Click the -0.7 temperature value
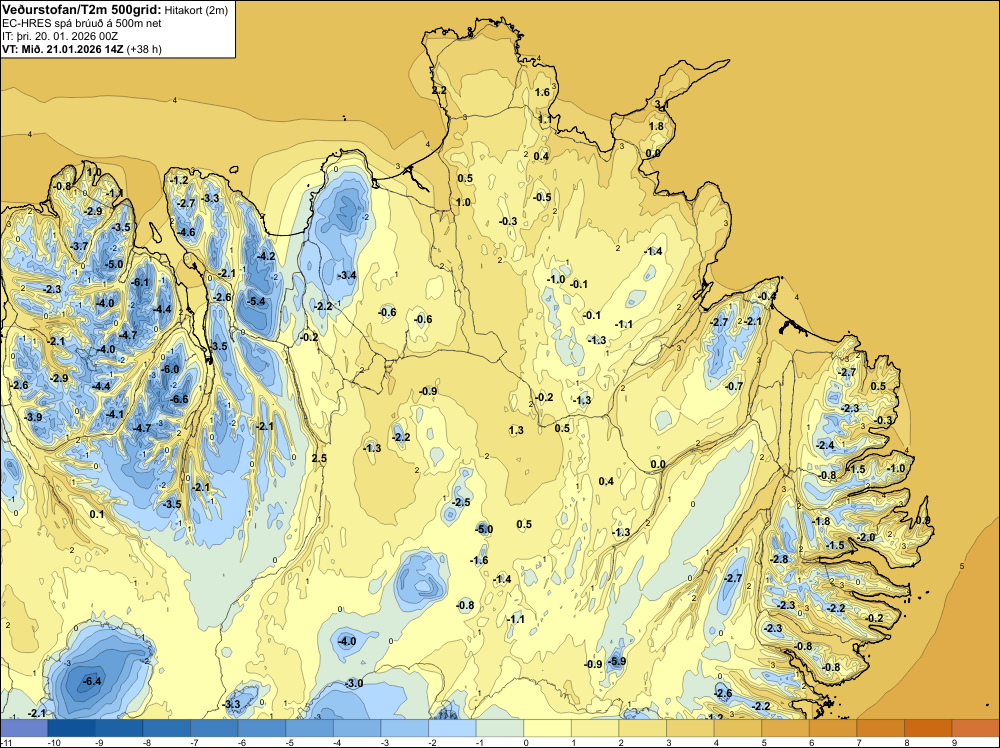1000x748 pixels. pos(734,386)
